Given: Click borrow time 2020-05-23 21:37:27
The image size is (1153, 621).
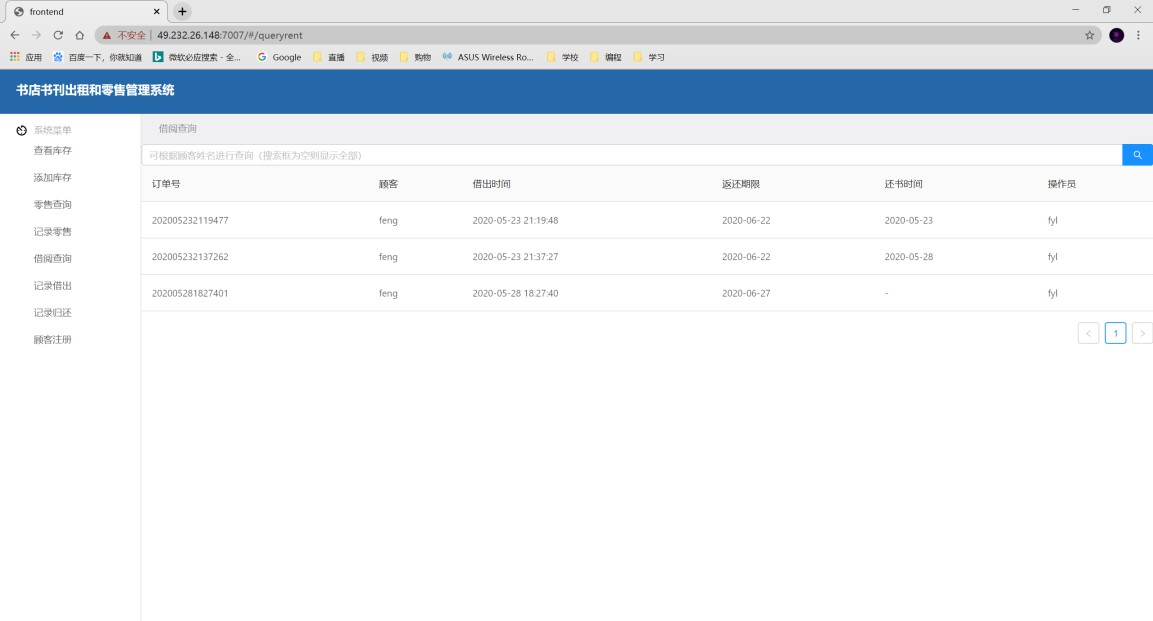Looking at the screenshot, I should pyautogui.click(x=515, y=256).
